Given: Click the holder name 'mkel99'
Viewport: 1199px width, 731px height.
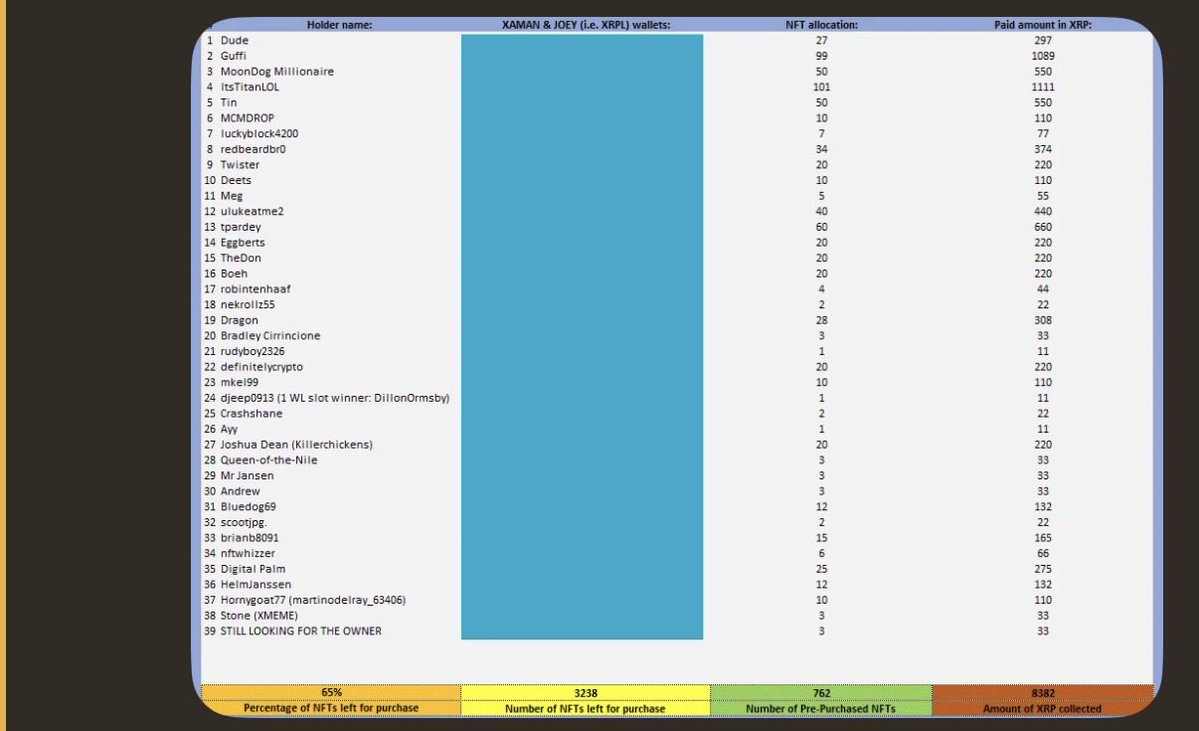Looking at the screenshot, I should [x=239, y=382].
